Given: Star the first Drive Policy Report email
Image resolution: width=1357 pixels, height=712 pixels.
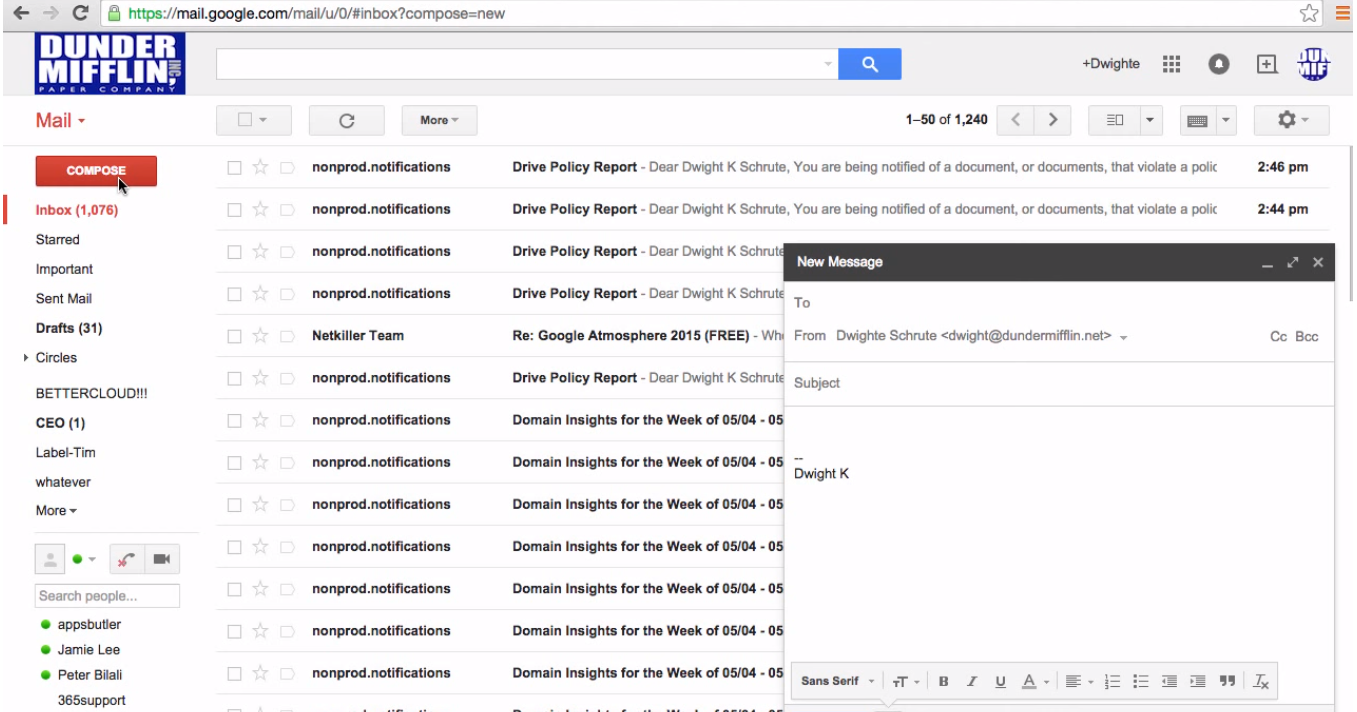Looking at the screenshot, I should pos(259,167).
